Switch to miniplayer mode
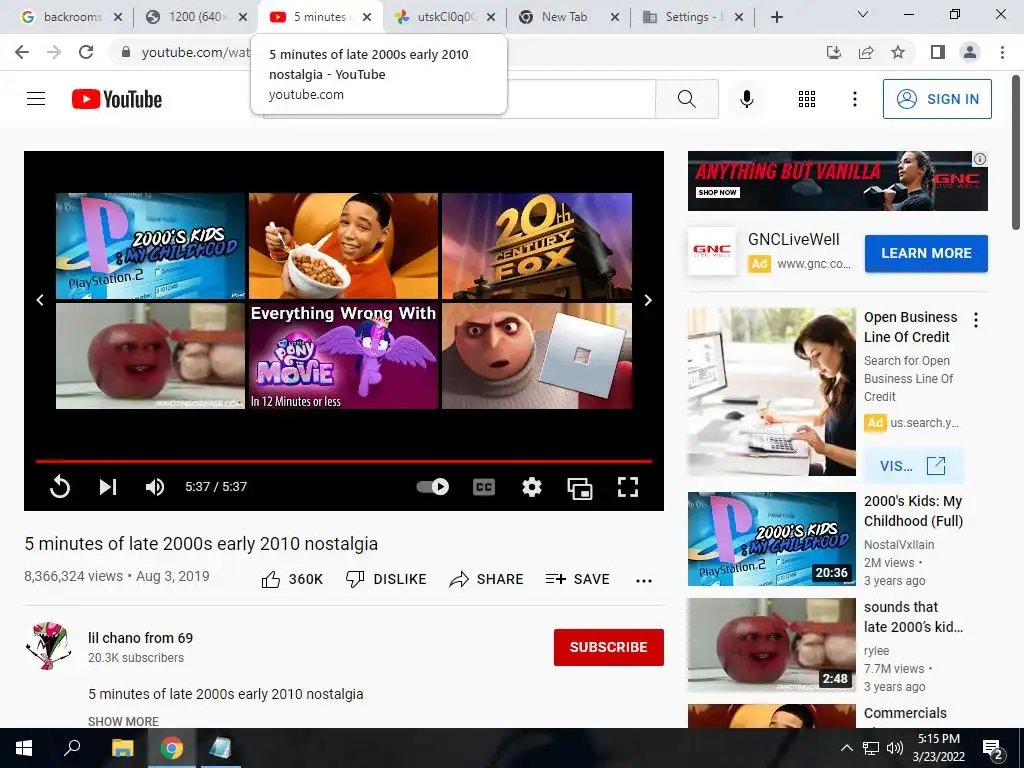 580,487
